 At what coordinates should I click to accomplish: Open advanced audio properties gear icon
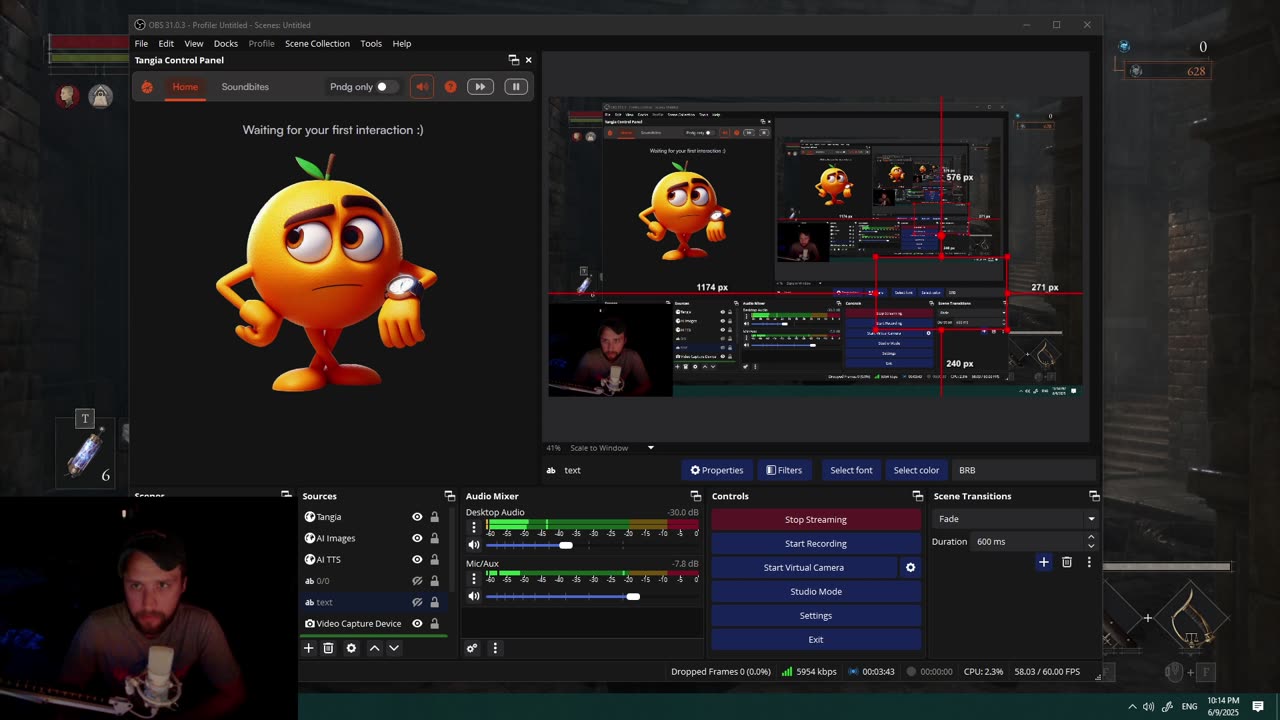[x=472, y=648]
